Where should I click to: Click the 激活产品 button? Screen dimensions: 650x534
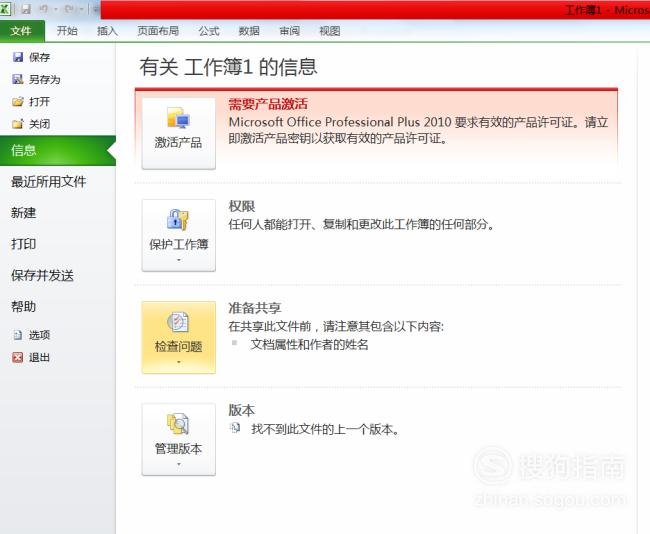(179, 134)
